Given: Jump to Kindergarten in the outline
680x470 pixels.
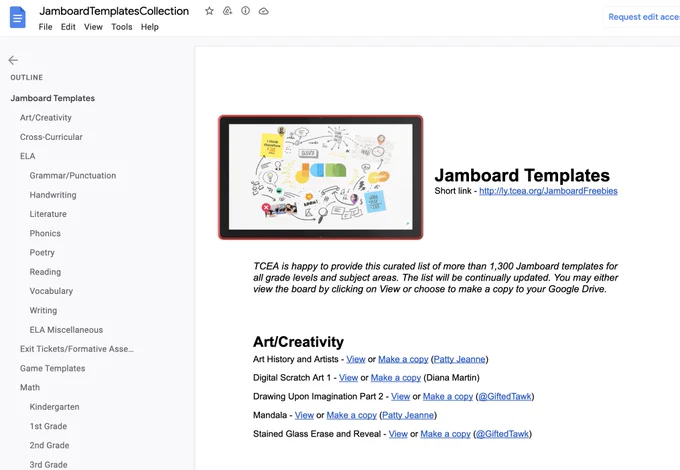Looking at the screenshot, I should click(55, 407).
